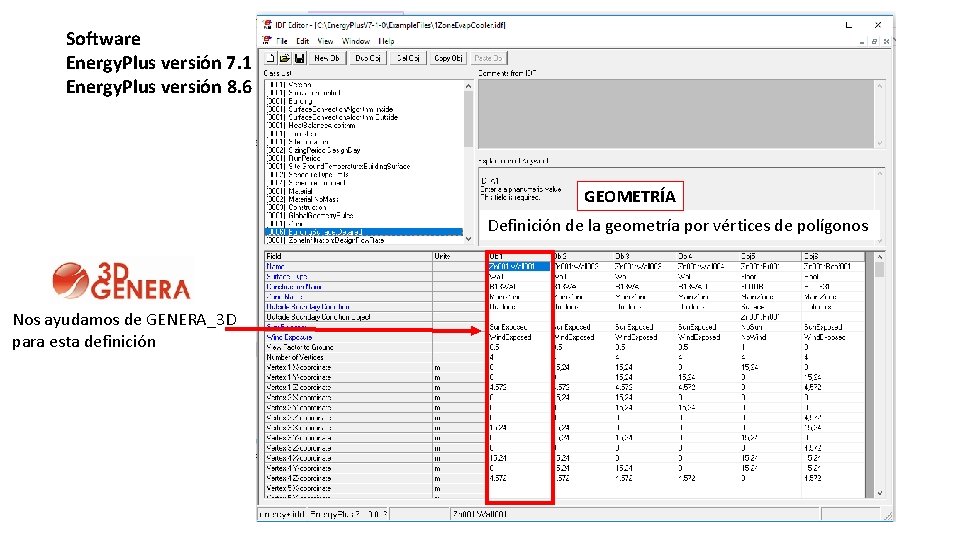Click the Units column header
This screenshot has height=540, width=960.
click(x=459, y=256)
